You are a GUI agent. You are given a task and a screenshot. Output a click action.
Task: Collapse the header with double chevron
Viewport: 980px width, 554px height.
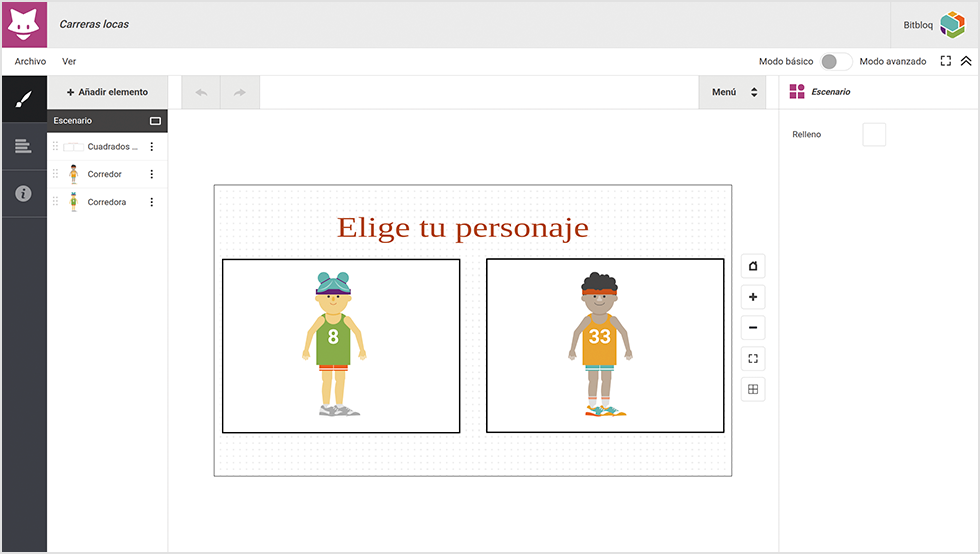pyautogui.click(x=966, y=61)
